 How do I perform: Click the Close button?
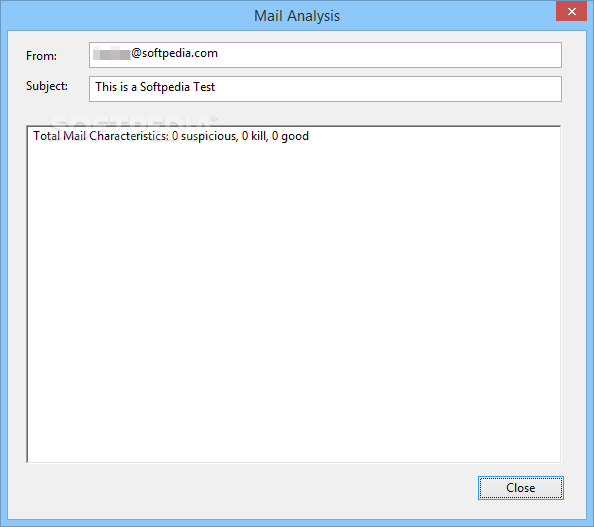point(521,488)
